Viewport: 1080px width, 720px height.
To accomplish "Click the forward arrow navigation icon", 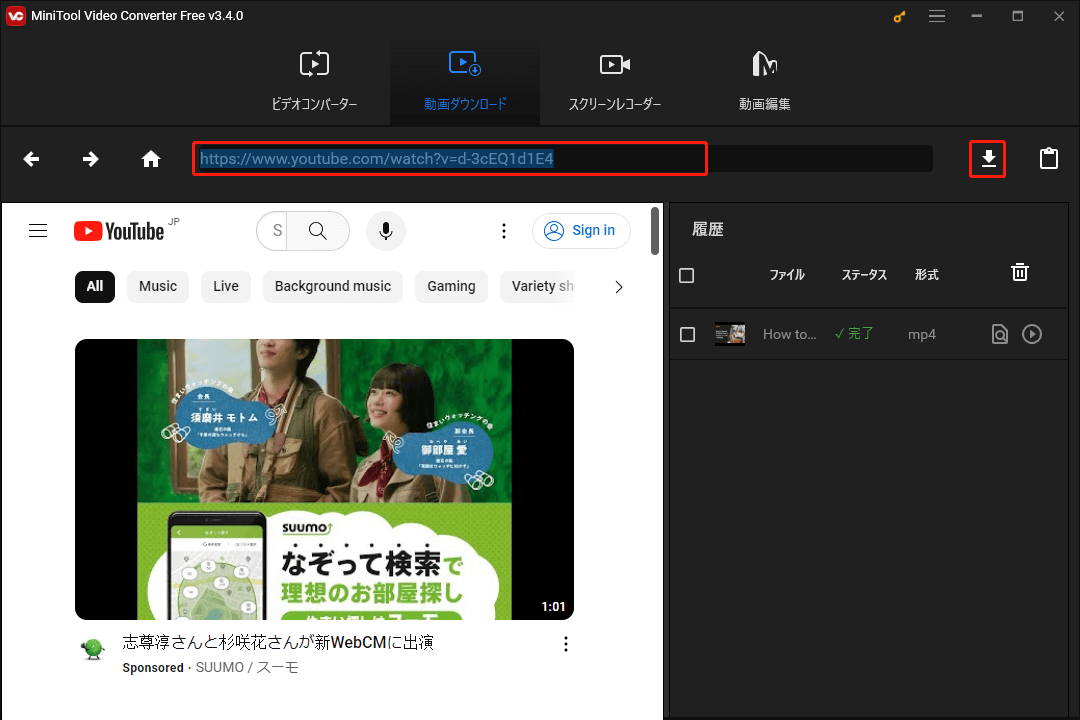I will pos(90,159).
